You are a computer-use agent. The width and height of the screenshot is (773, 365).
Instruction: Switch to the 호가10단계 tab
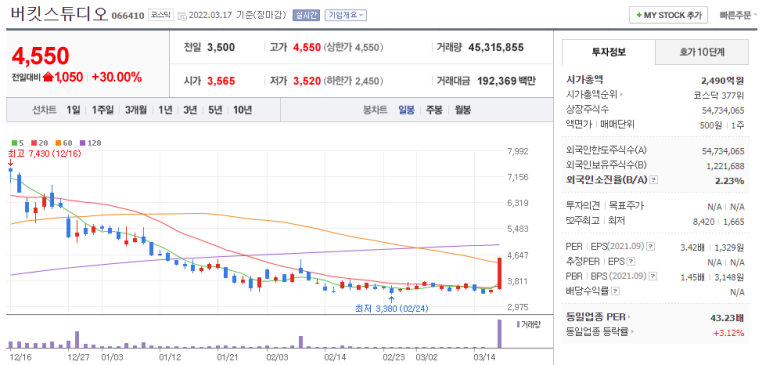(702, 52)
